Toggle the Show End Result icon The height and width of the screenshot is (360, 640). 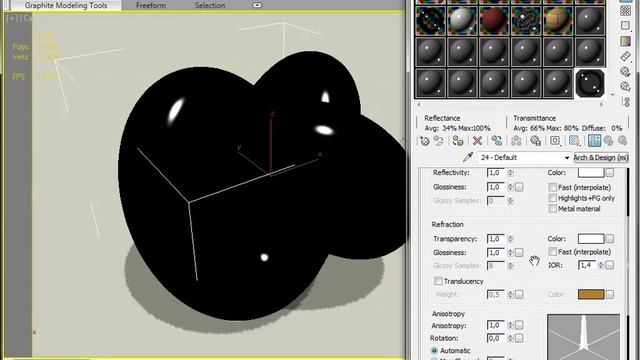(x=594, y=141)
